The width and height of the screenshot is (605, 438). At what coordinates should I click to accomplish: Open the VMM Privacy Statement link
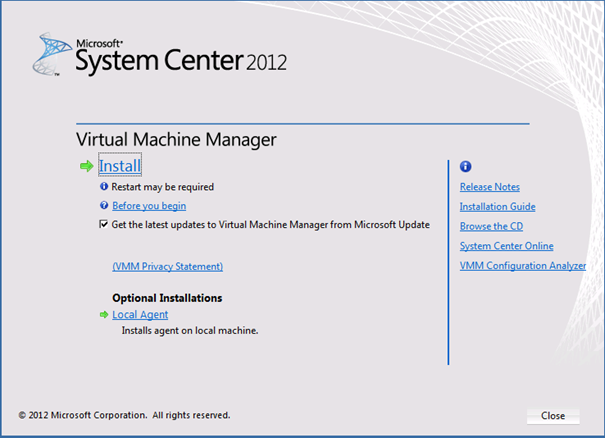click(x=167, y=266)
